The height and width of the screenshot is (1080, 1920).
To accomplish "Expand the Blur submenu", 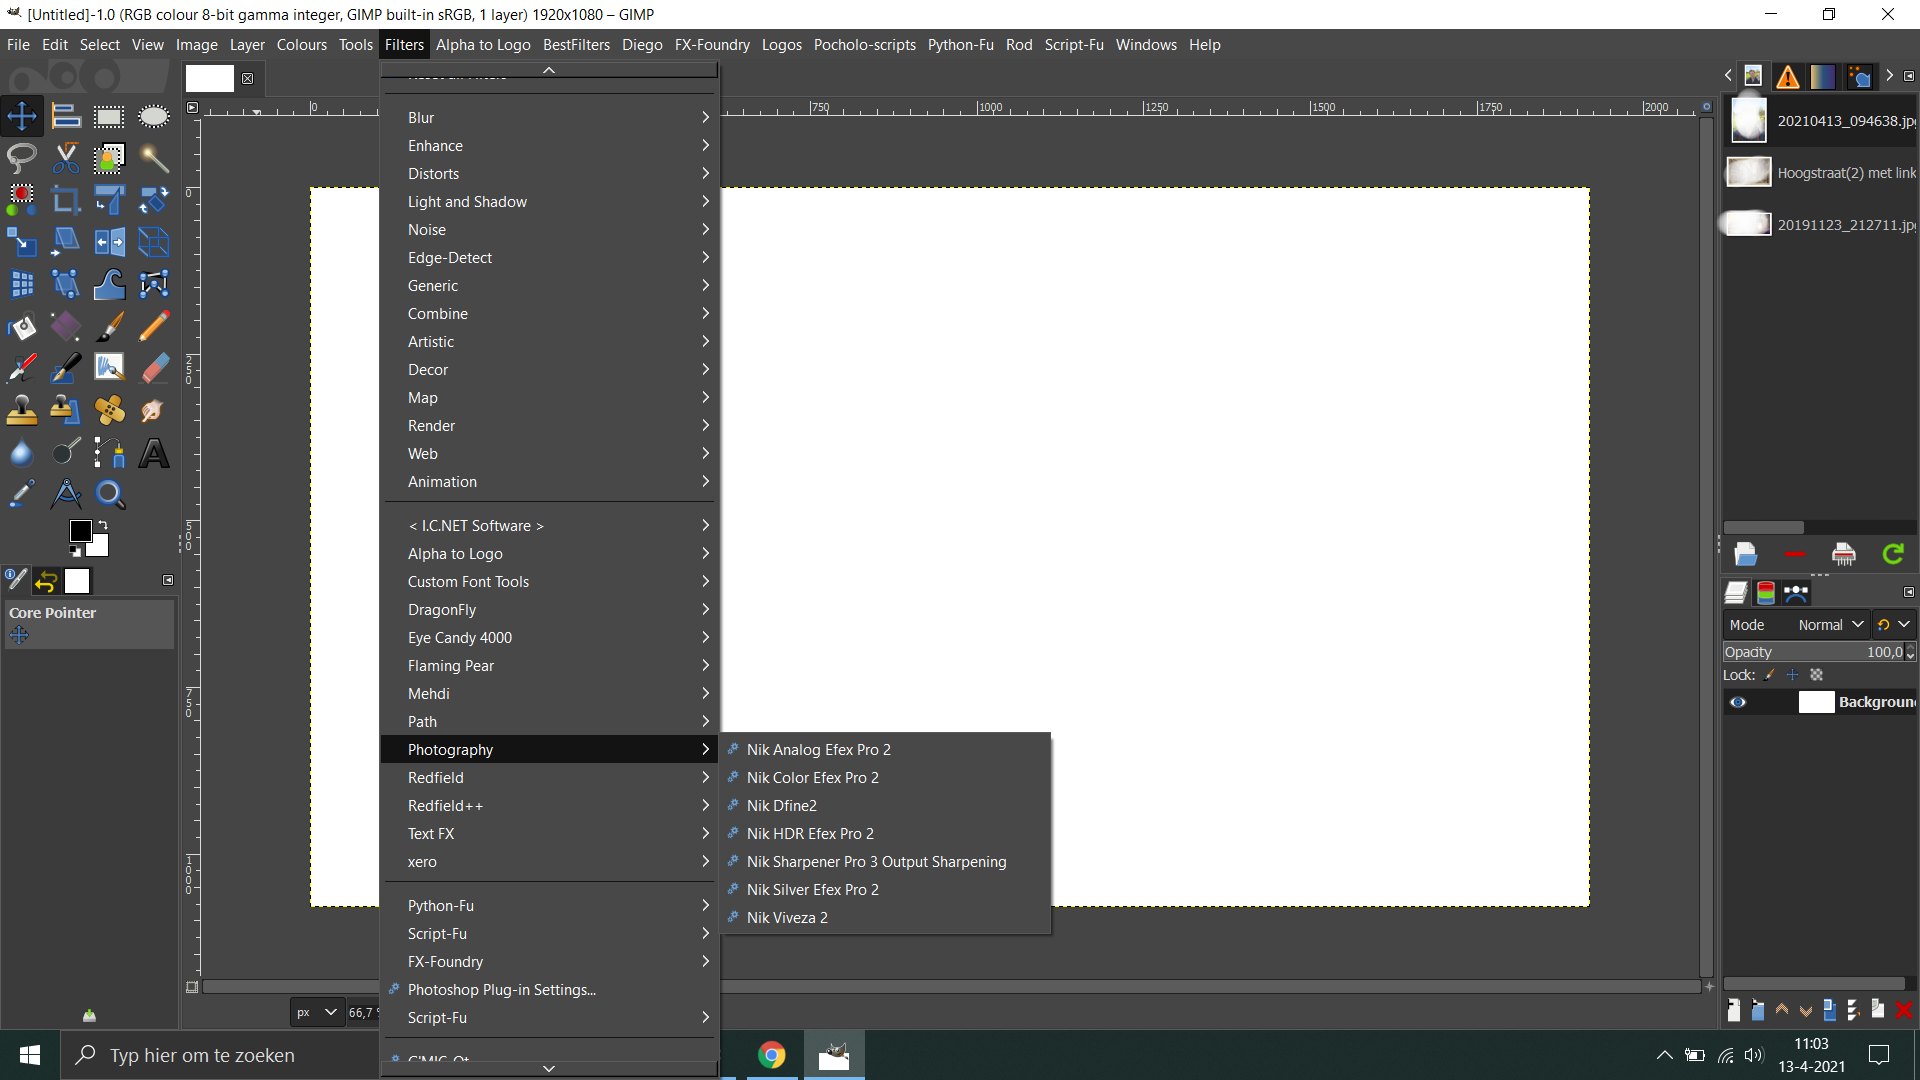I will 550,117.
